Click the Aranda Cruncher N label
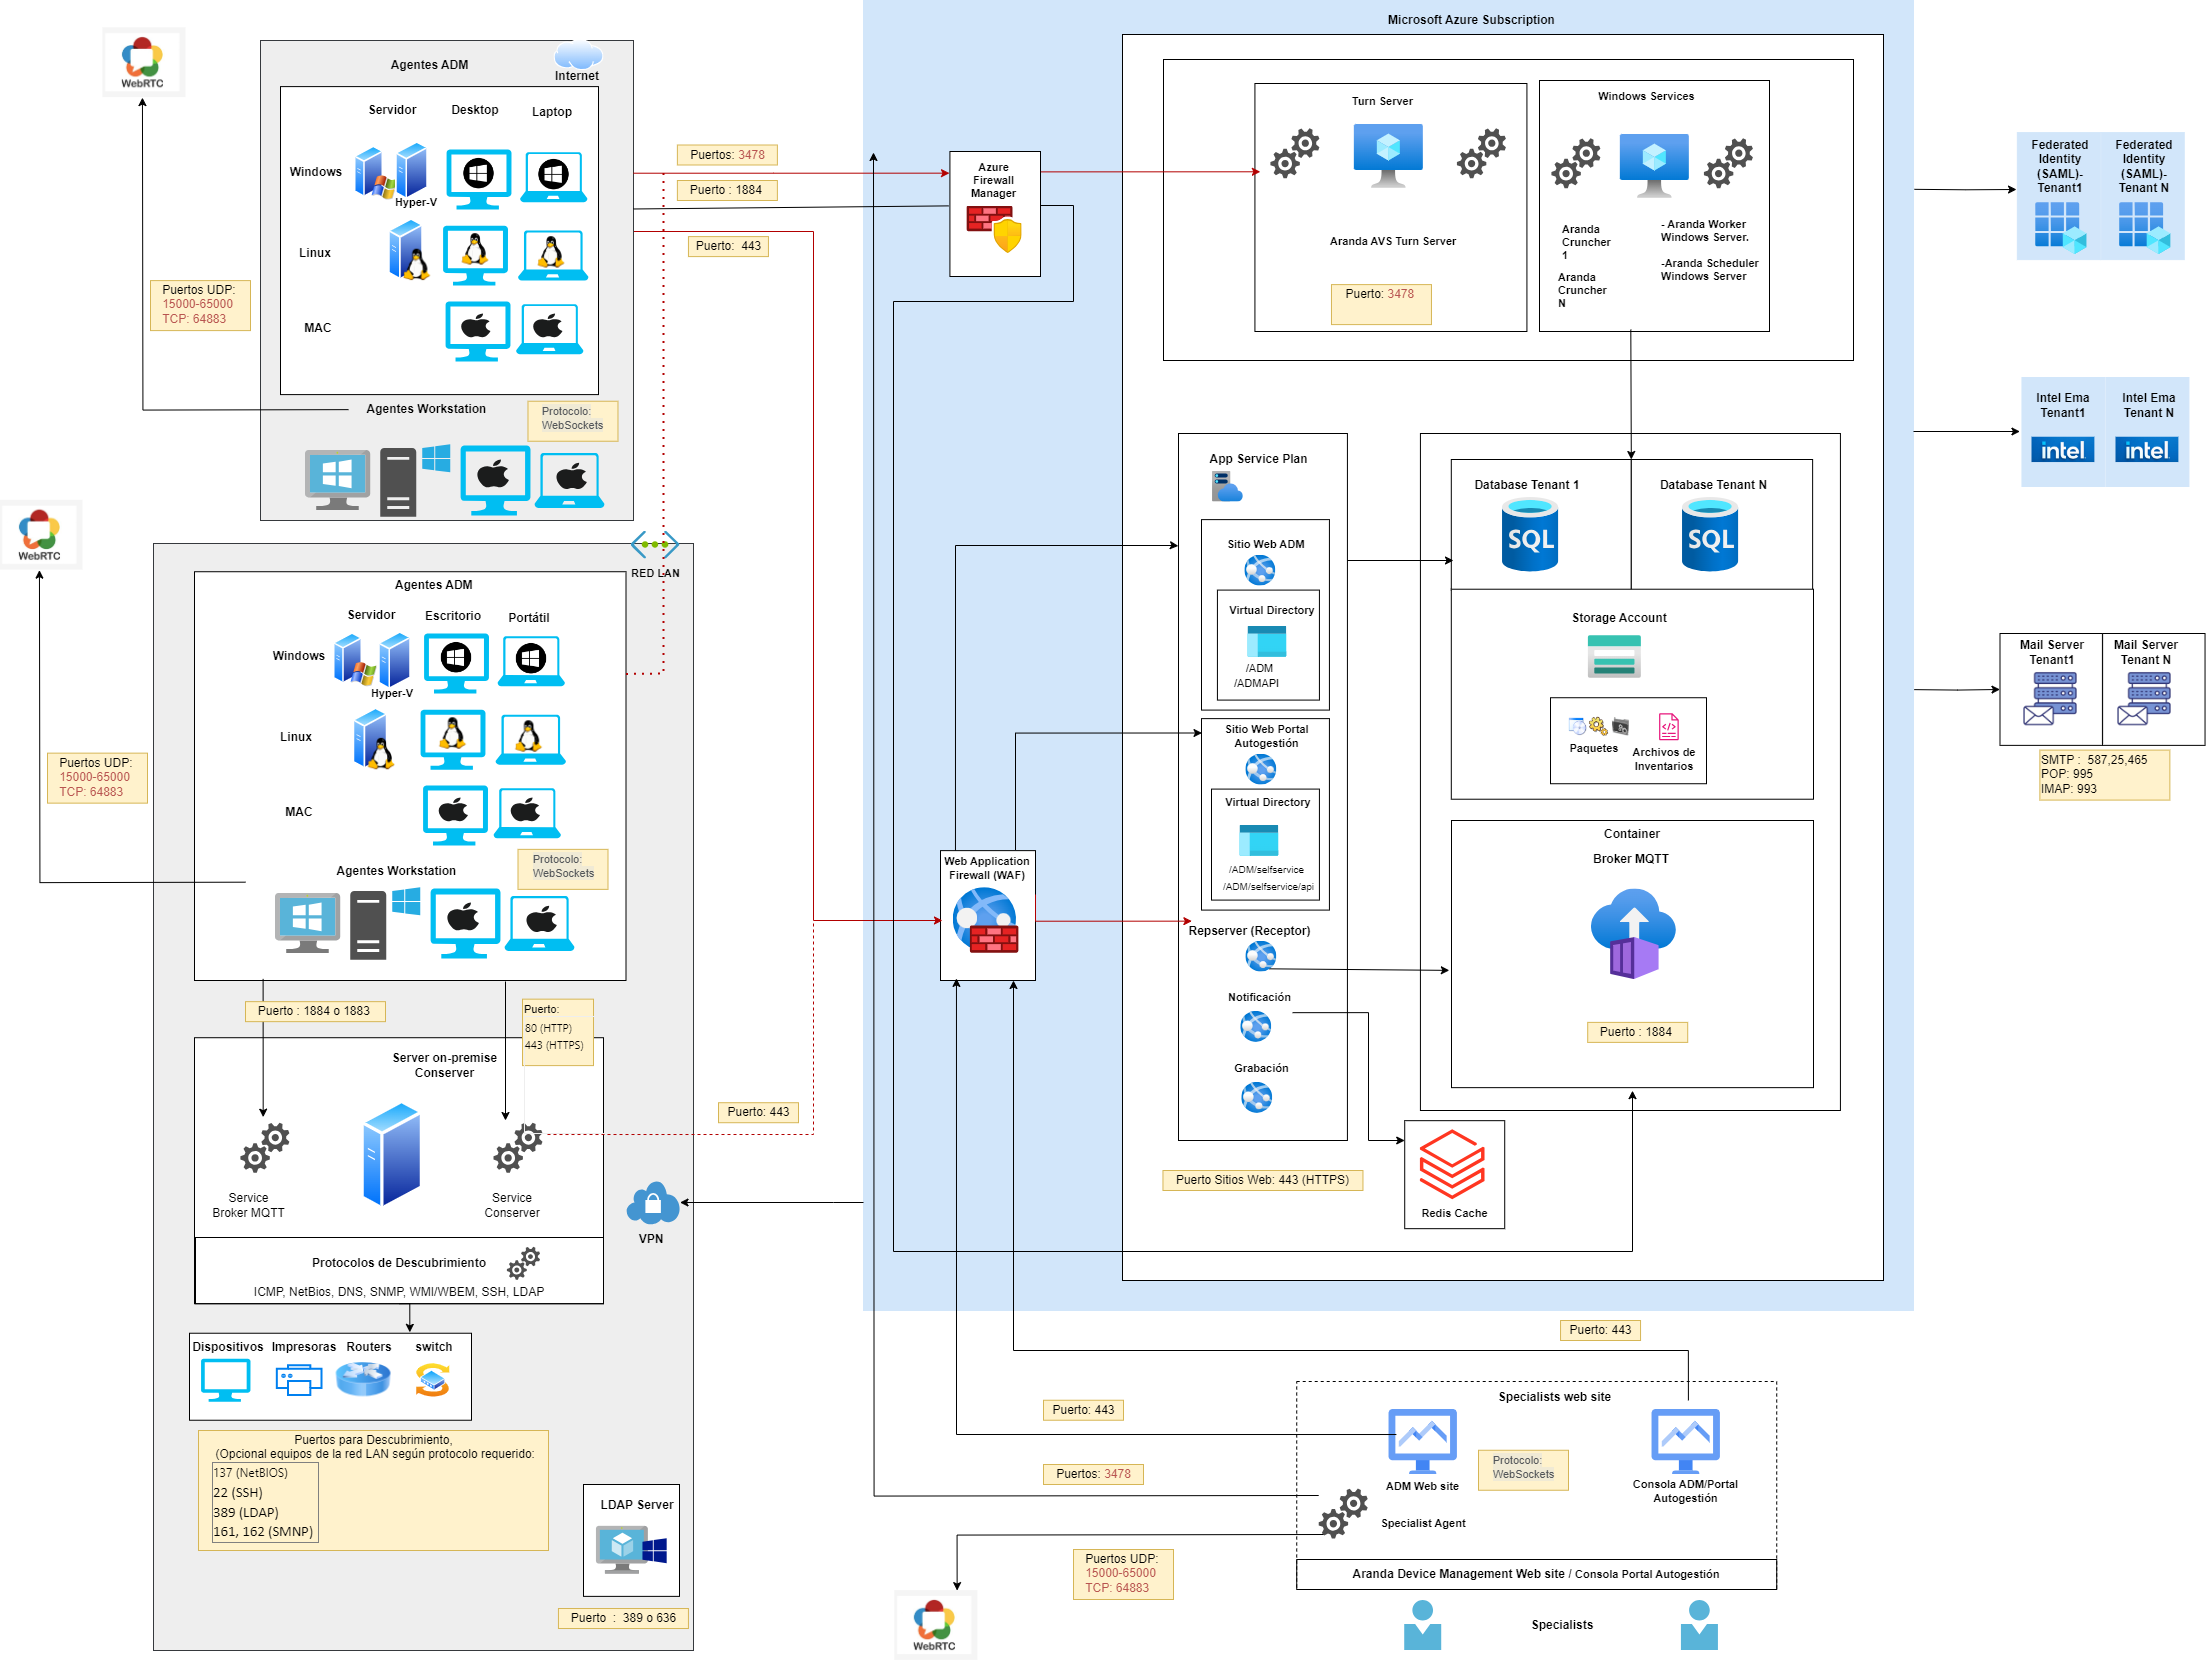Screen dimensions: 2206x1661 pyautogui.click(x=1581, y=290)
